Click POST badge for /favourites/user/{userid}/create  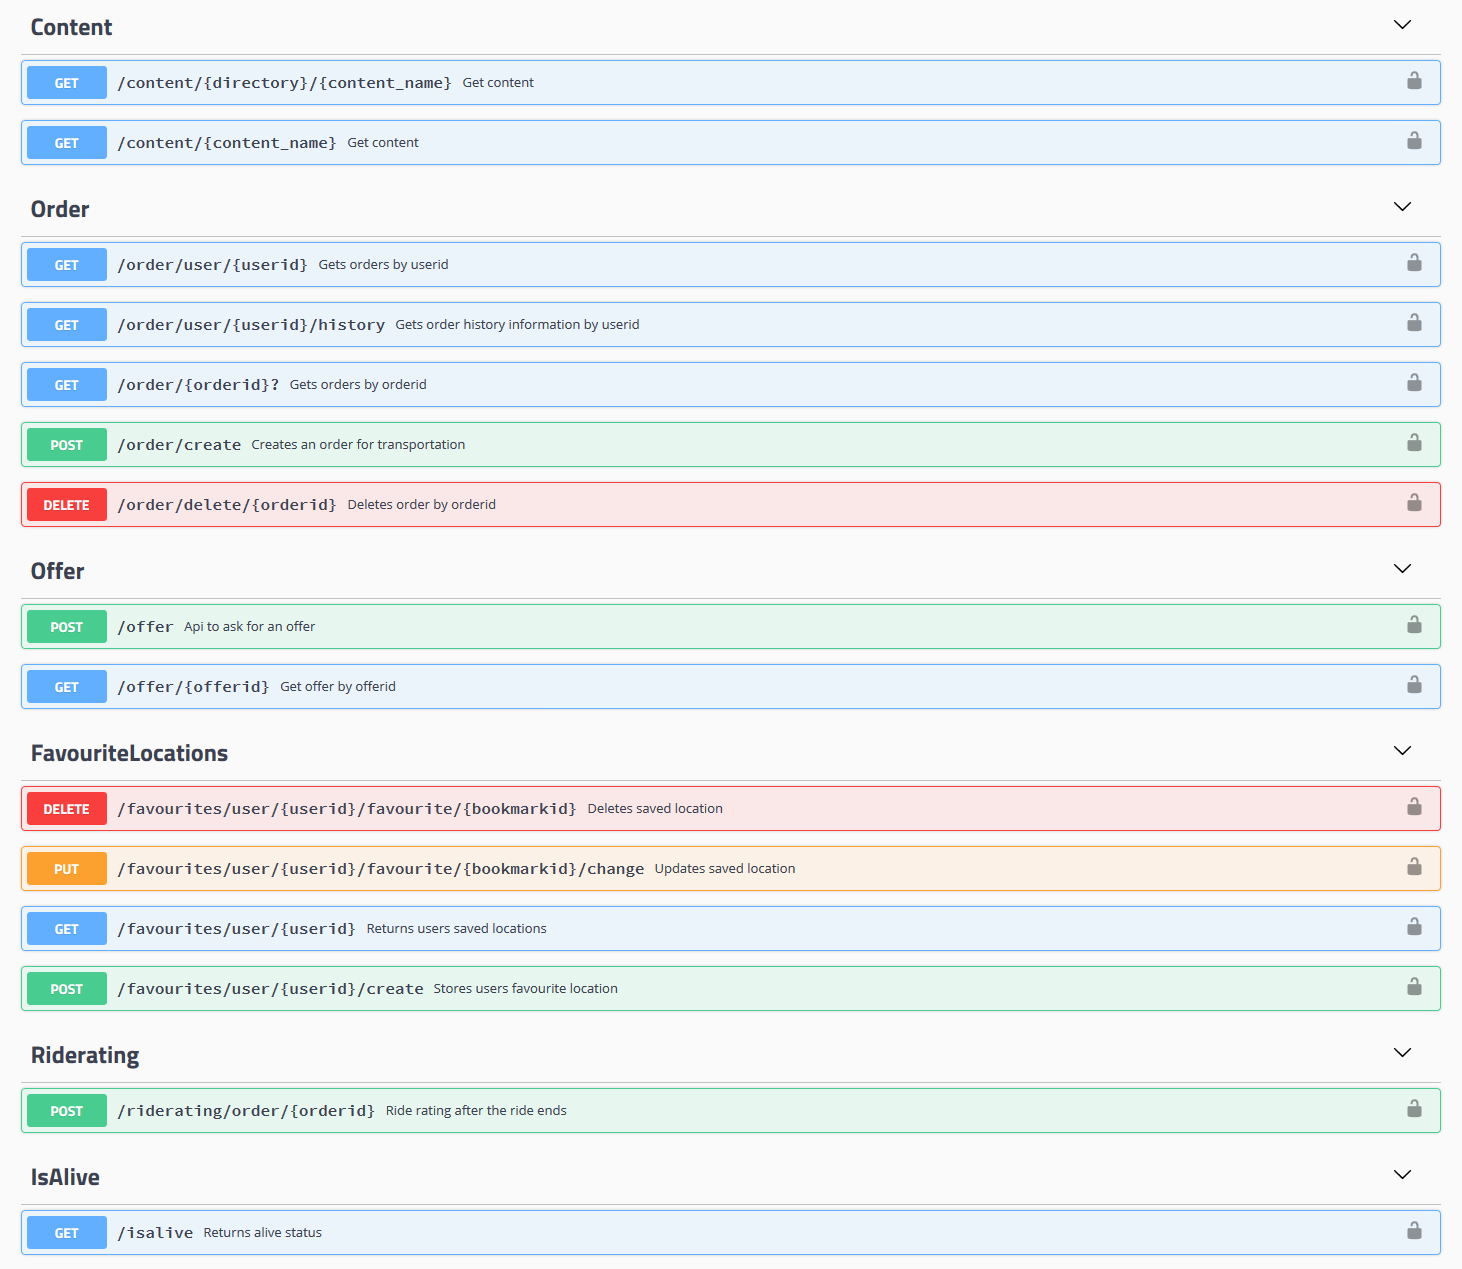tap(67, 989)
